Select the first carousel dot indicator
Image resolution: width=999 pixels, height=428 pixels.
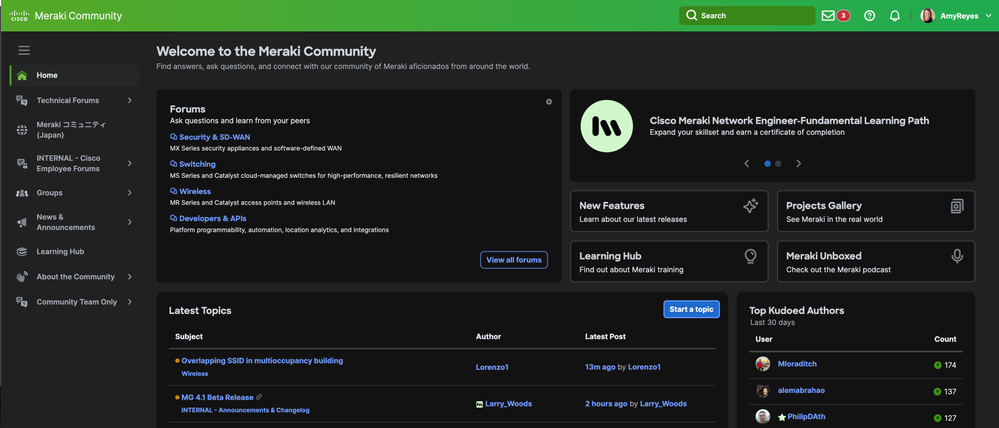[767, 163]
